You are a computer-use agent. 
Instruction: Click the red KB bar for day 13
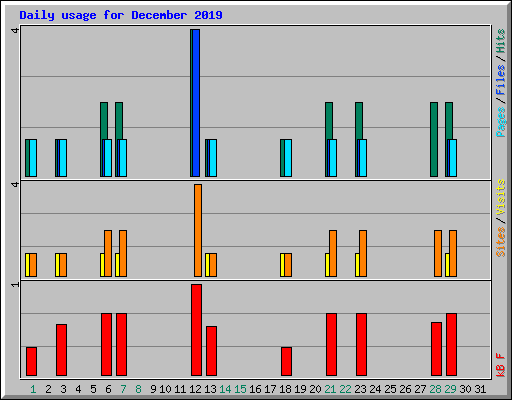coord(211,351)
